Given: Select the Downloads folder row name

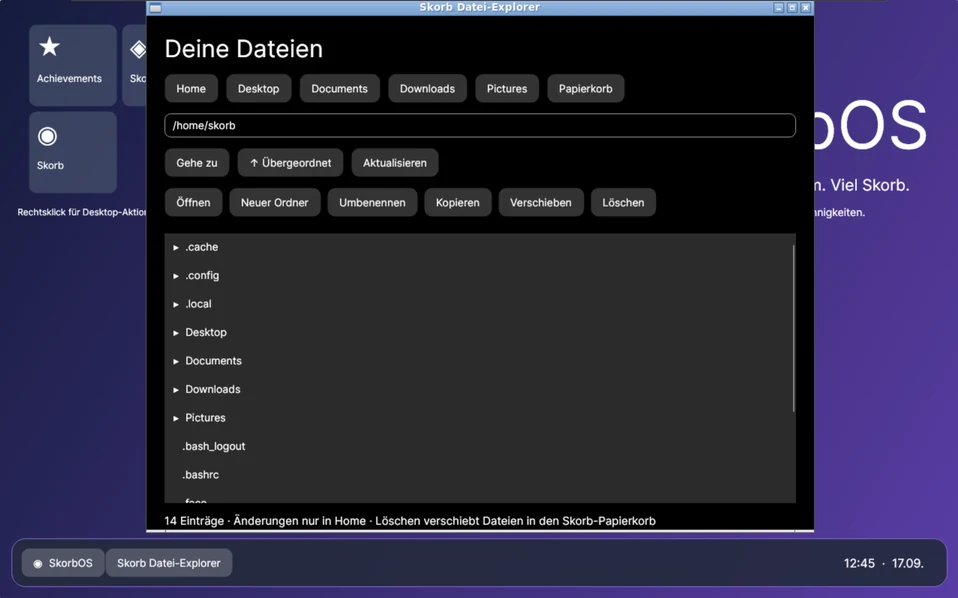Looking at the screenshot, I should pyautogui.click(x=213, y=389).
